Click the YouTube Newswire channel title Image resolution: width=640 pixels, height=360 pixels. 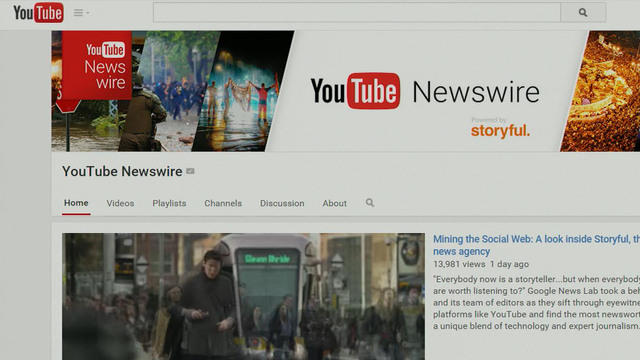pos(122,171)
